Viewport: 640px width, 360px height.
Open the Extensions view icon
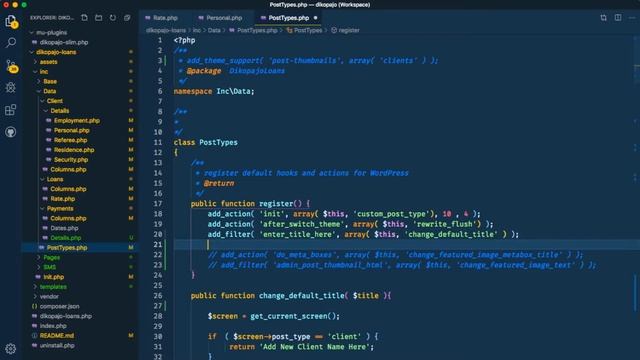point(11,109)
